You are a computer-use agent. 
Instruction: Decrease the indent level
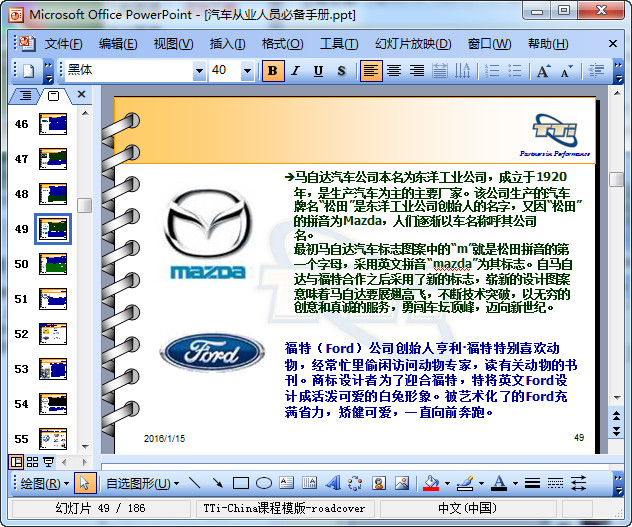596,71
